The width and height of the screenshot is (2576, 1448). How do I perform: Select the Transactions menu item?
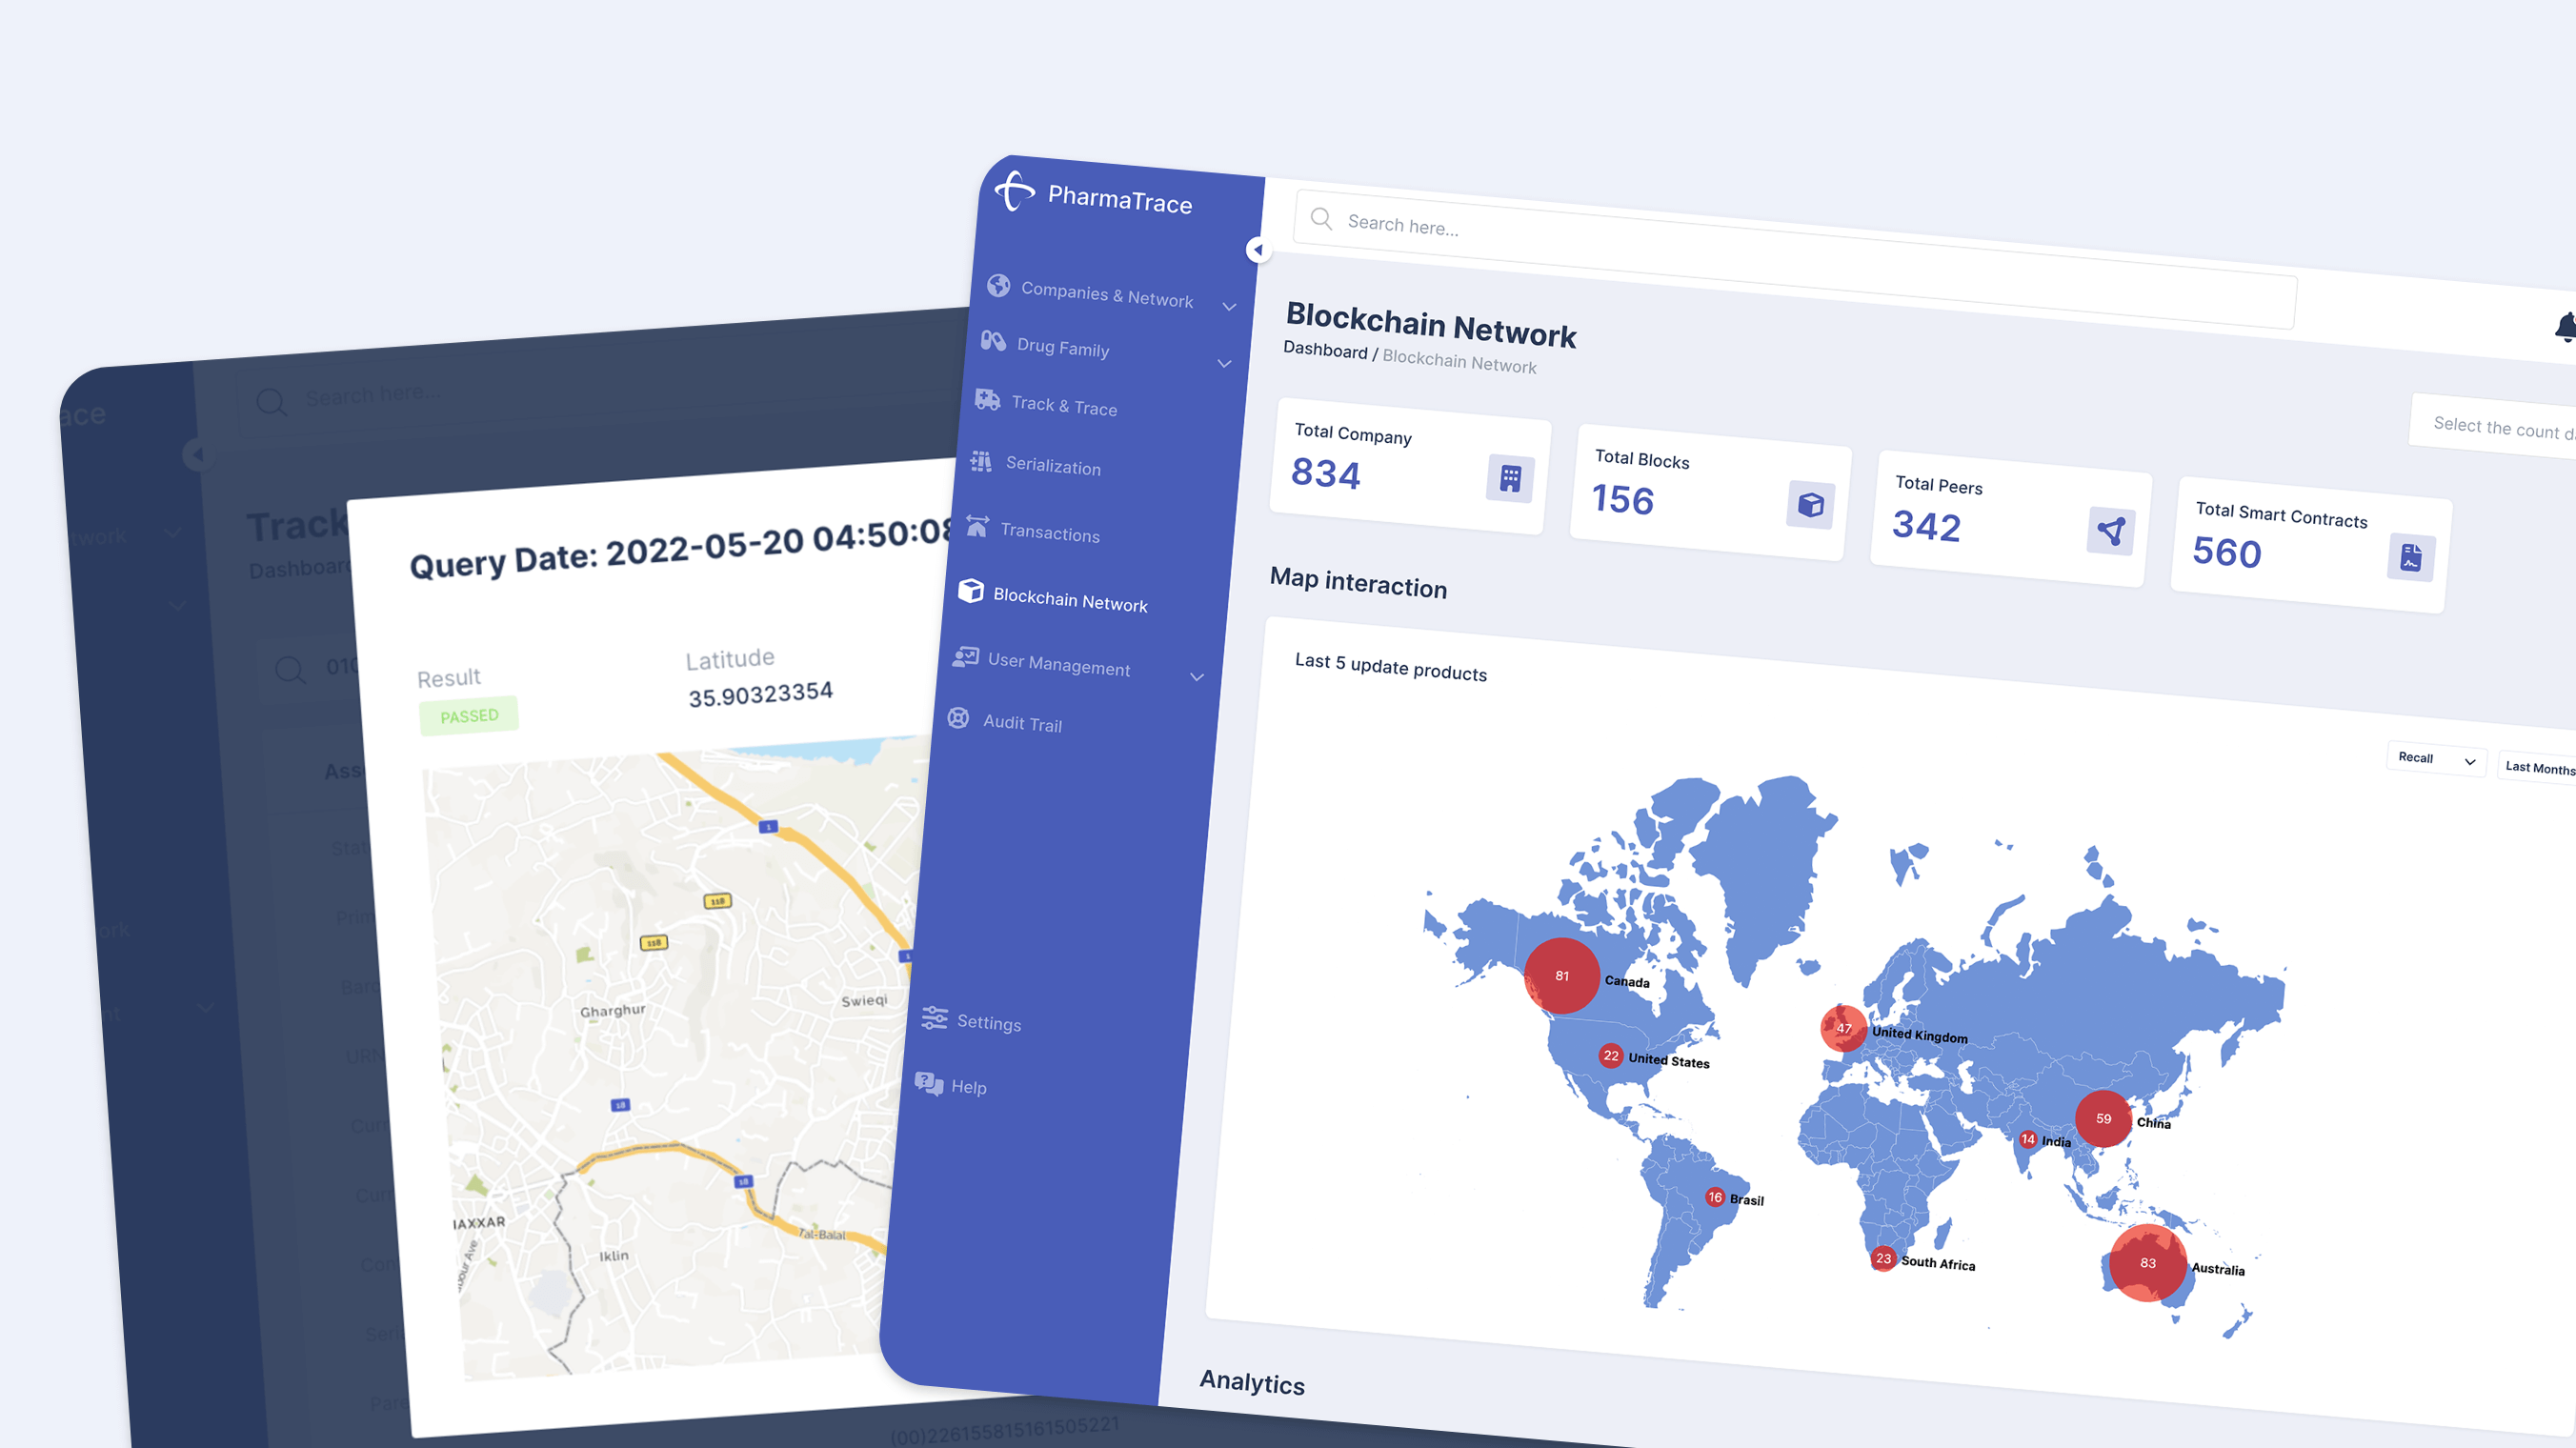[x=1049, y=533]
